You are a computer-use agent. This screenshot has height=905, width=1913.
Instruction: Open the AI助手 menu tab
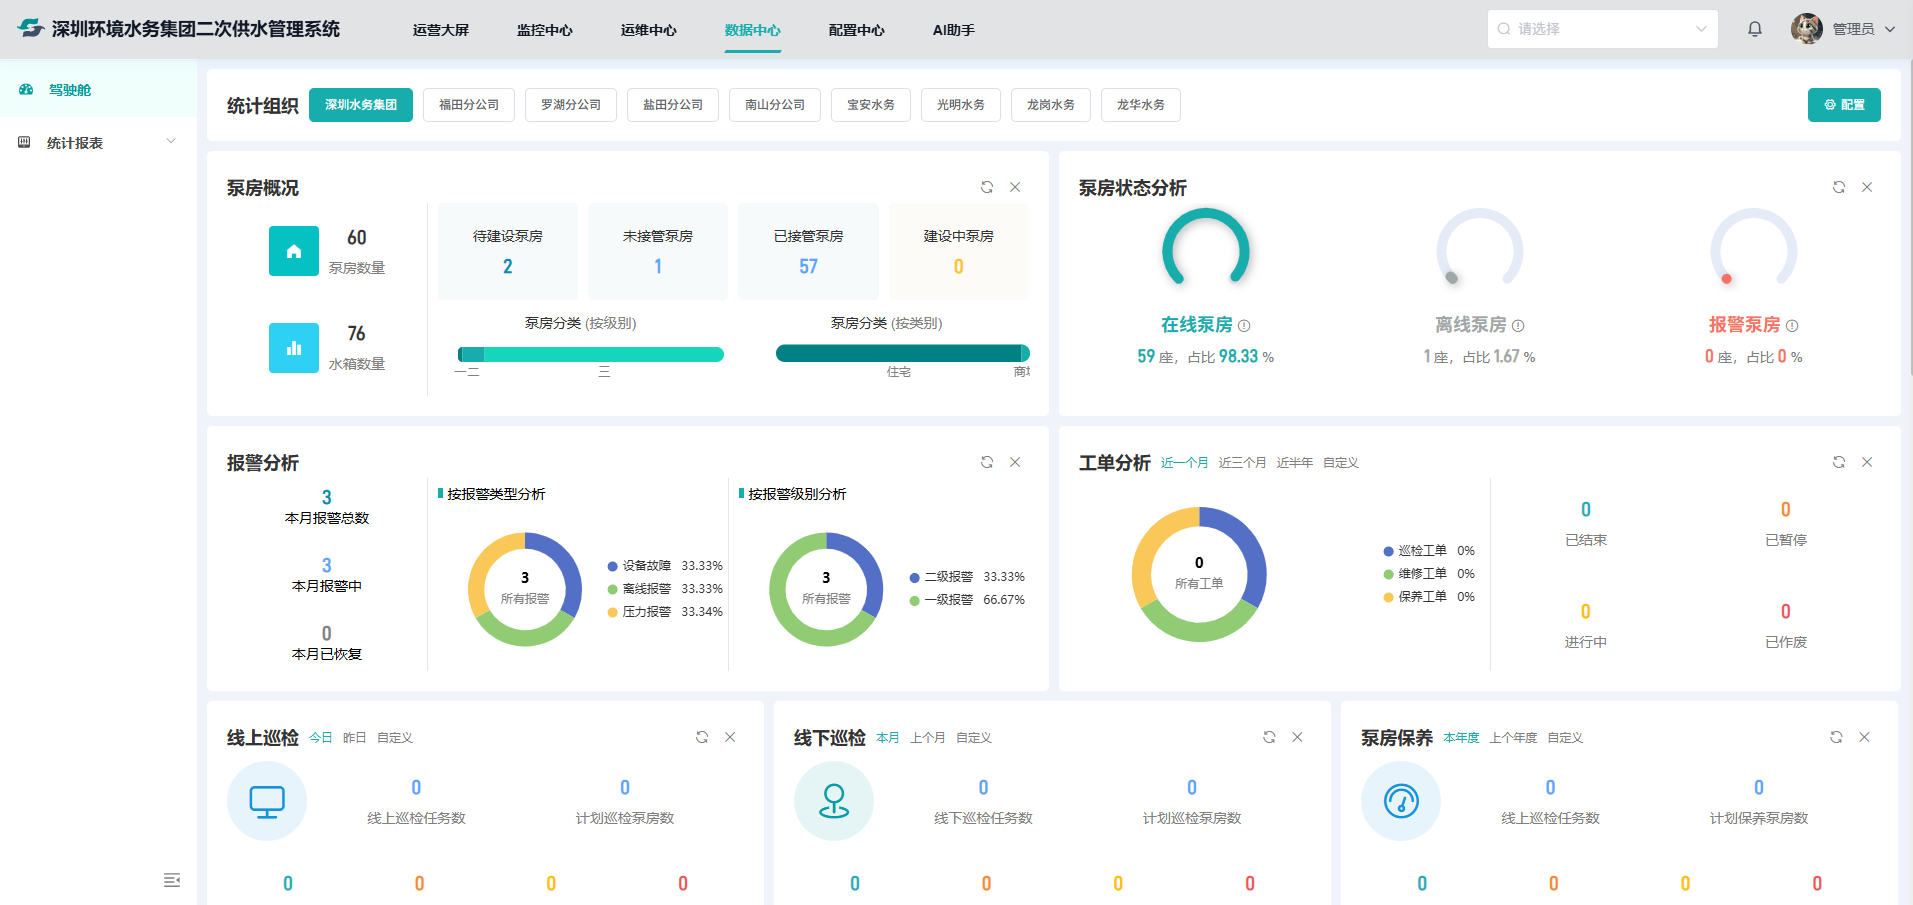(x=953, y=30)
